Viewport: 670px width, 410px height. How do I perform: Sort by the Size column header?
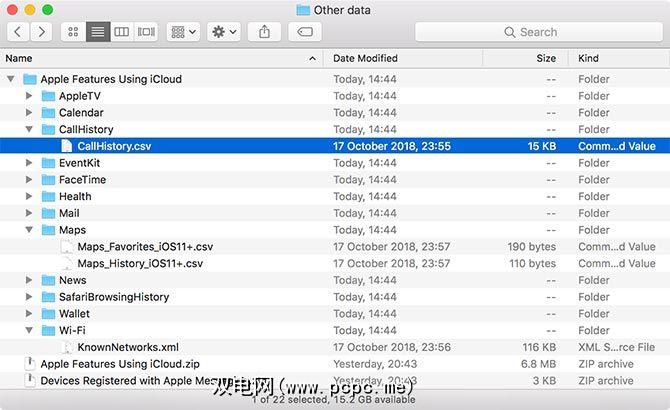pos(526,58)
